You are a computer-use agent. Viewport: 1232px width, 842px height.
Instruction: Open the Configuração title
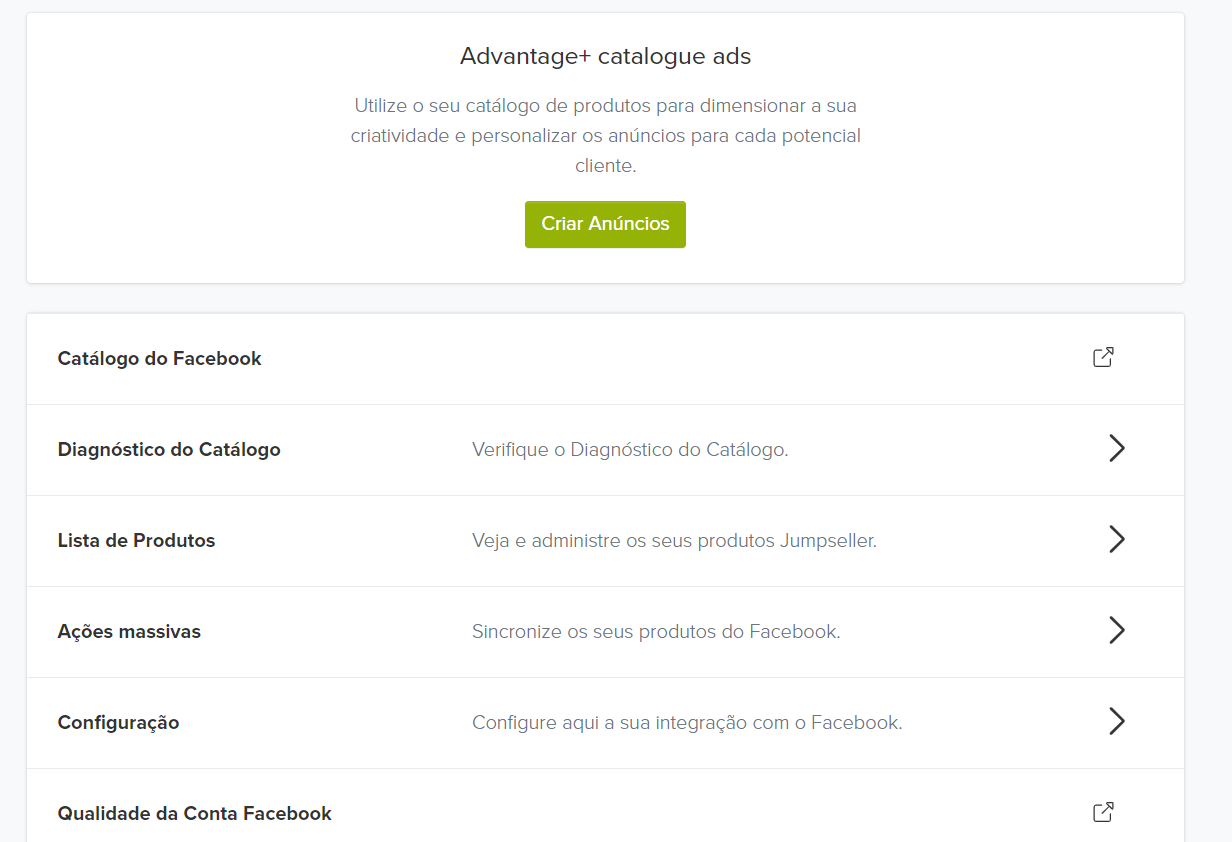[x=119, y=723]
